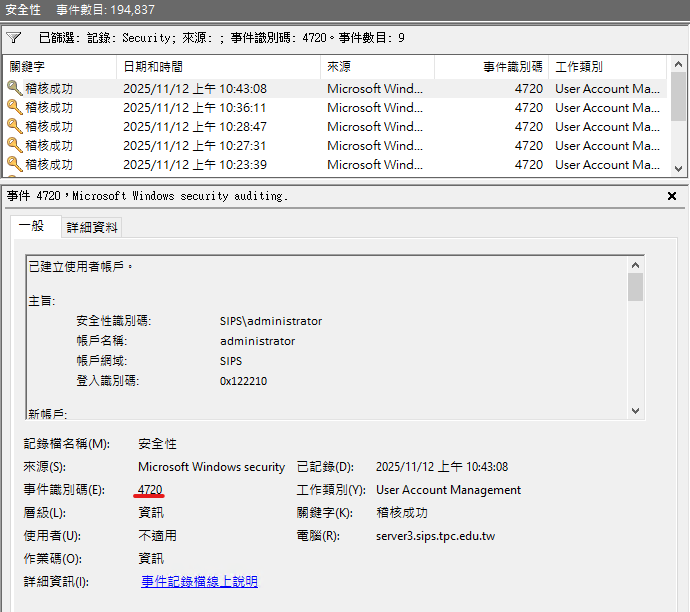Open 事件記錄檔線上說明 link

coord(199,581)
